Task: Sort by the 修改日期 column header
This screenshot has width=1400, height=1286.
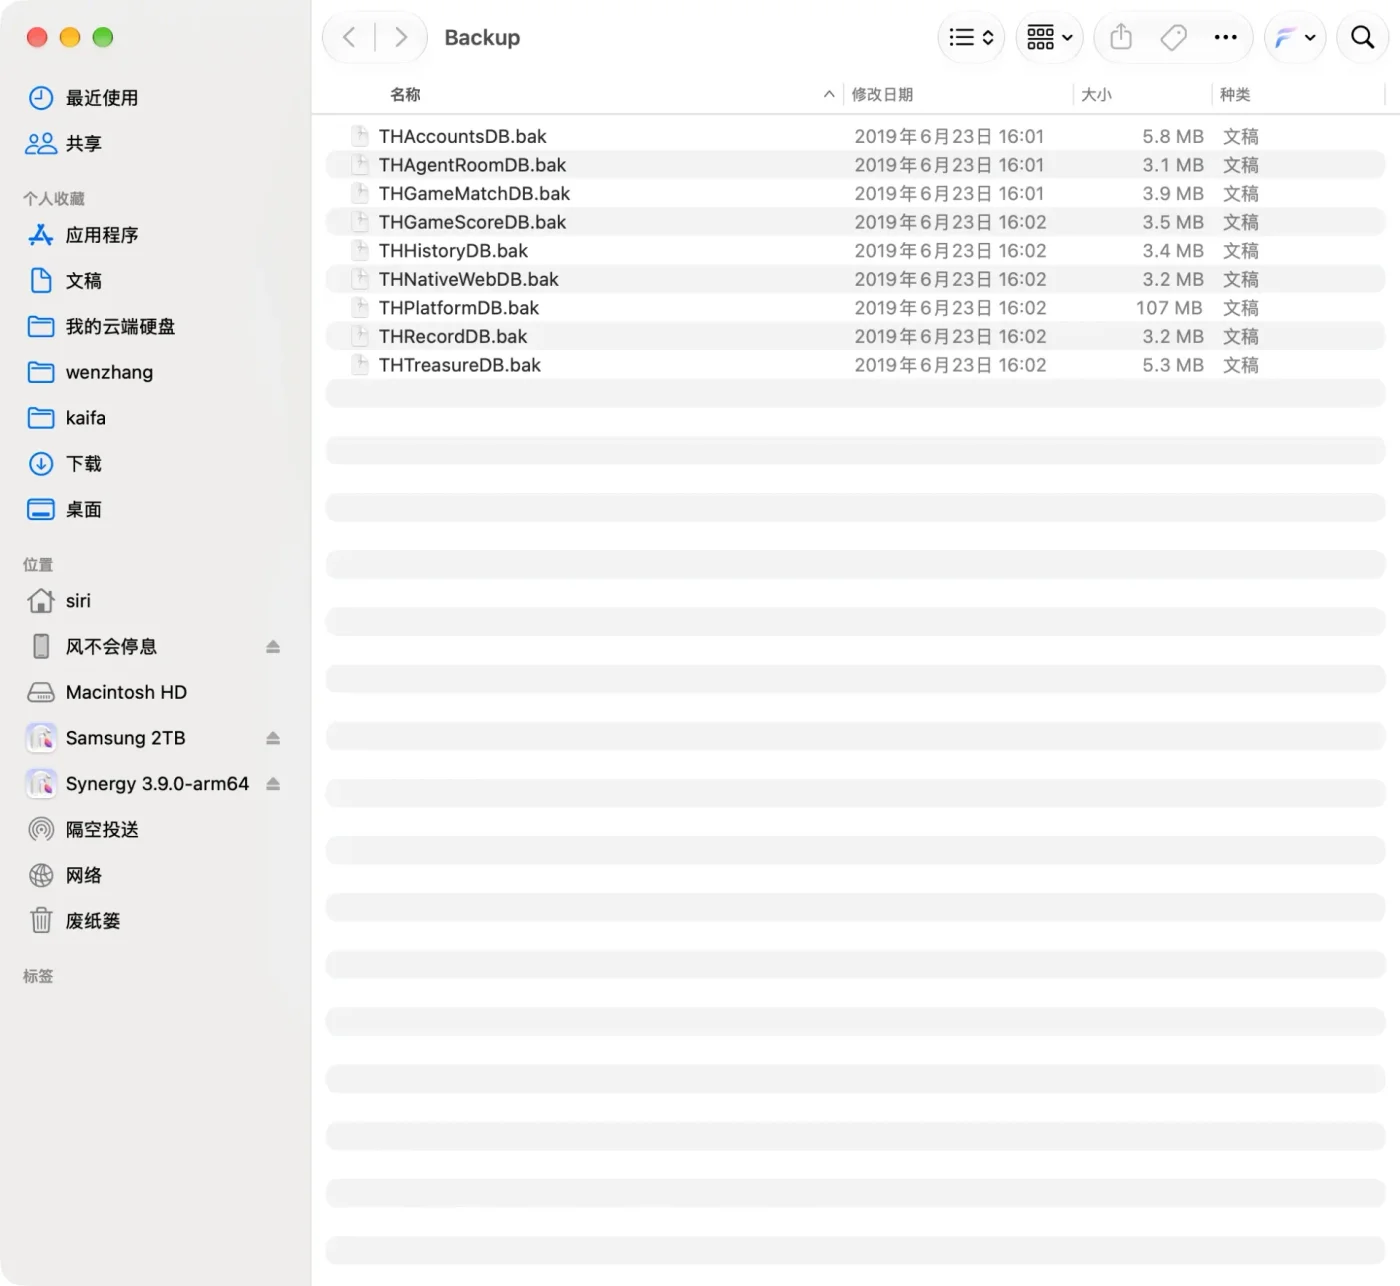Action: [882, 94]
